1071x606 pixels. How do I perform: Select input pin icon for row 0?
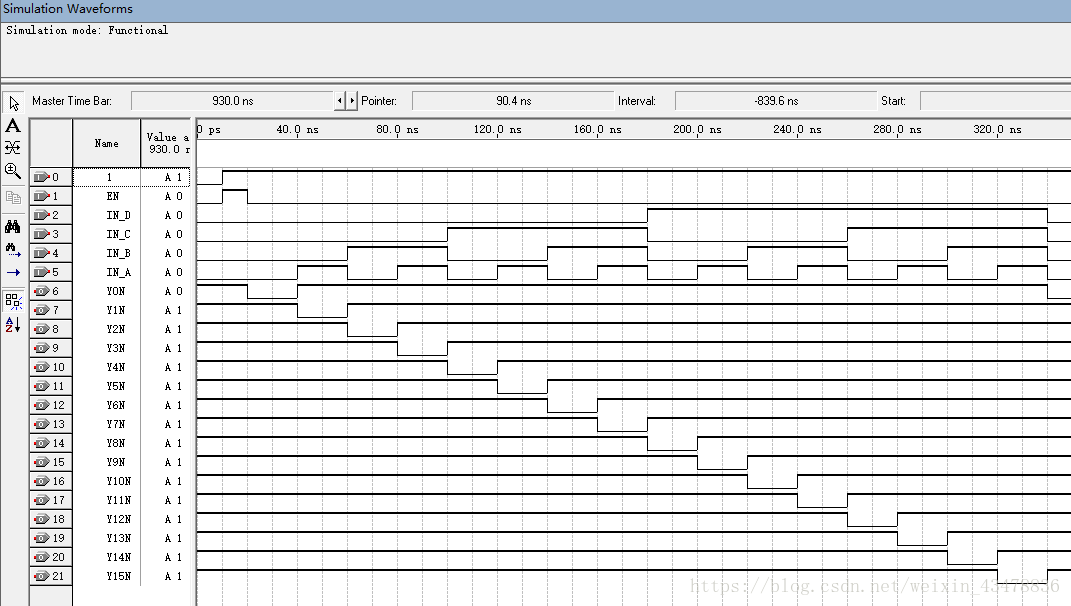[x=42, y=177]
